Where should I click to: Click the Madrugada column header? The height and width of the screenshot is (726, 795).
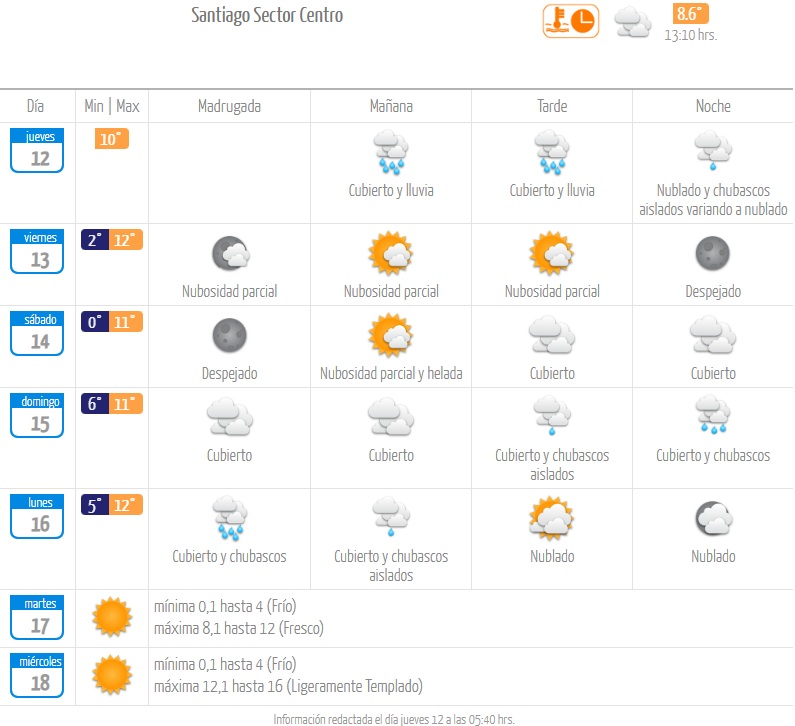229,106
